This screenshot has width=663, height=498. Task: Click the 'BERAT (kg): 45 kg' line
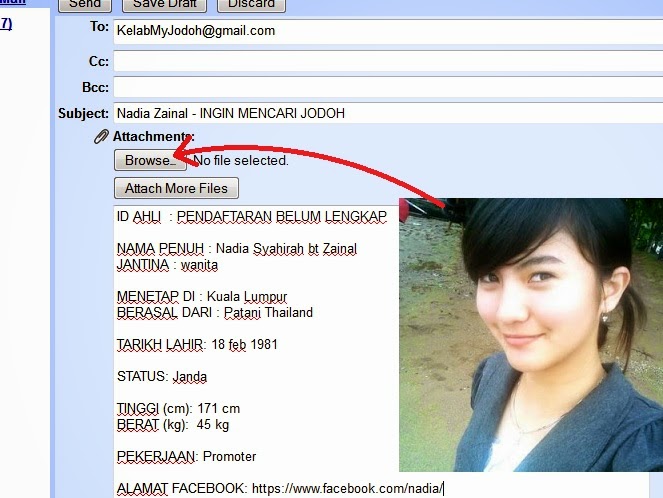click(x=173, y=424)
